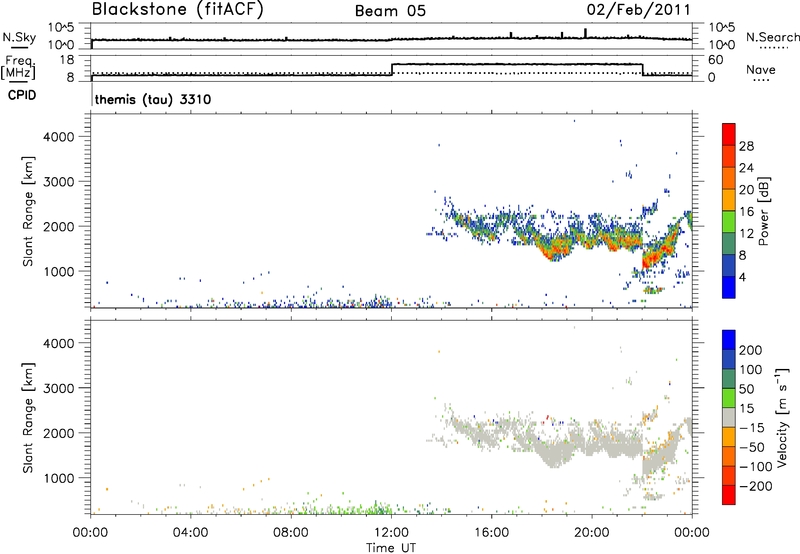Click the dark blue 200 swatch on the Velocity colorbar
Viewport: 800px width, 554px height.
(729, 340)
